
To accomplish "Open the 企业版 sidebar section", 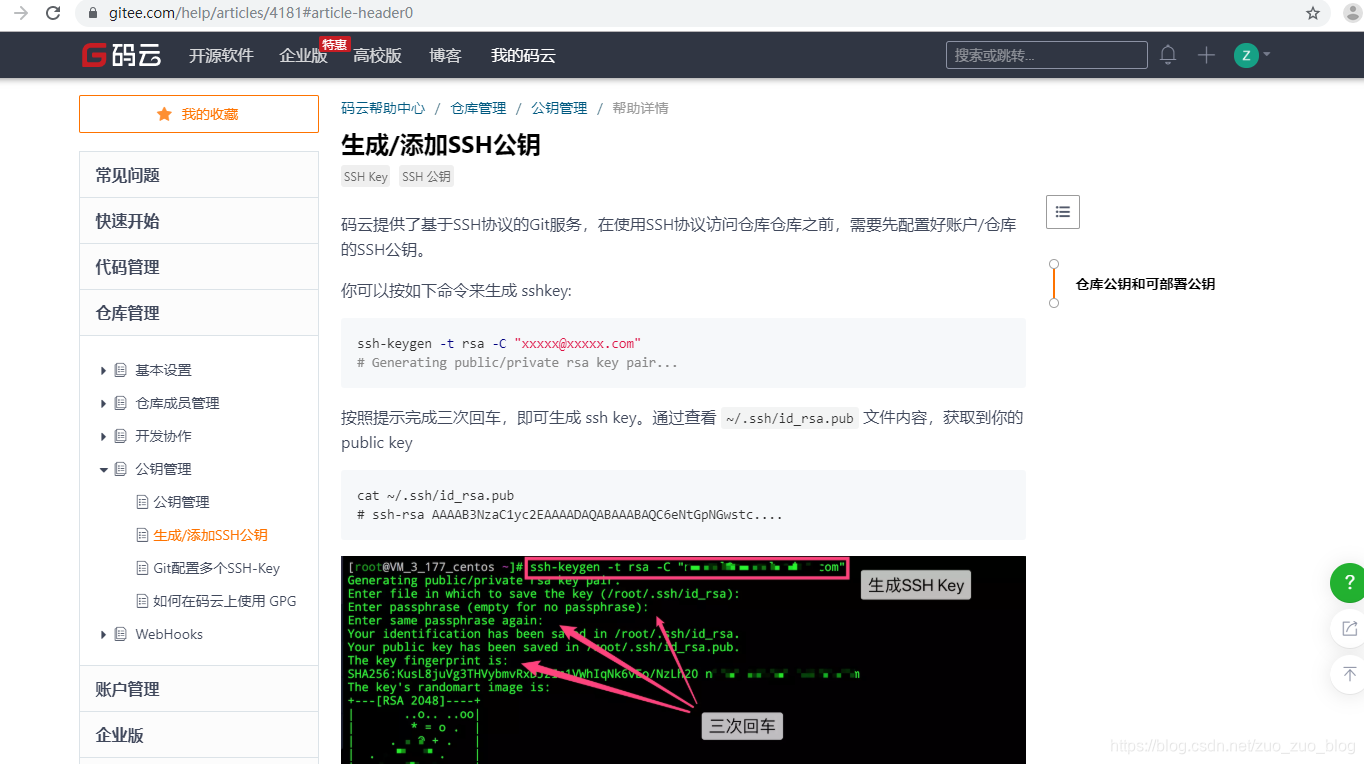I will (199, 735).
